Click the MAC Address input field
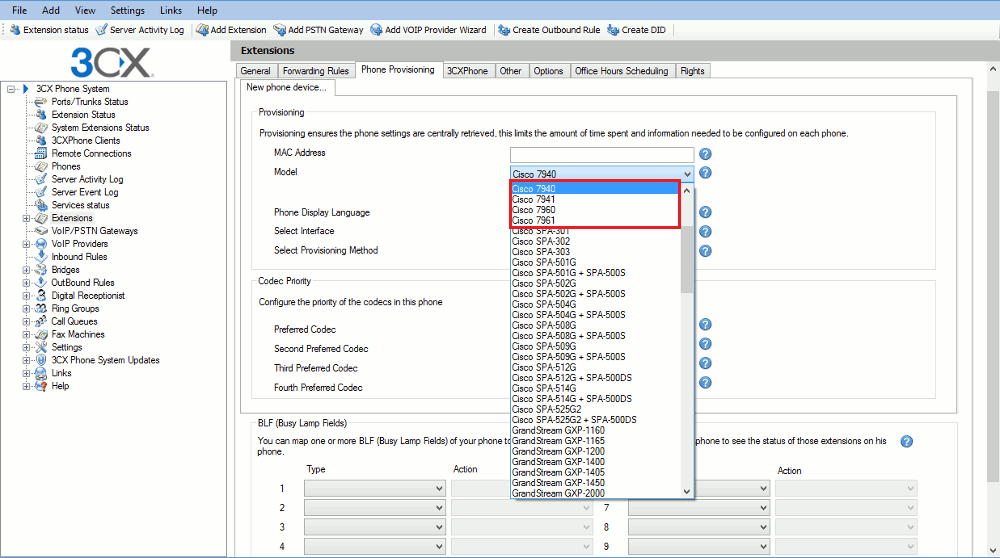Screen dimensions: 1000x558 601,154
